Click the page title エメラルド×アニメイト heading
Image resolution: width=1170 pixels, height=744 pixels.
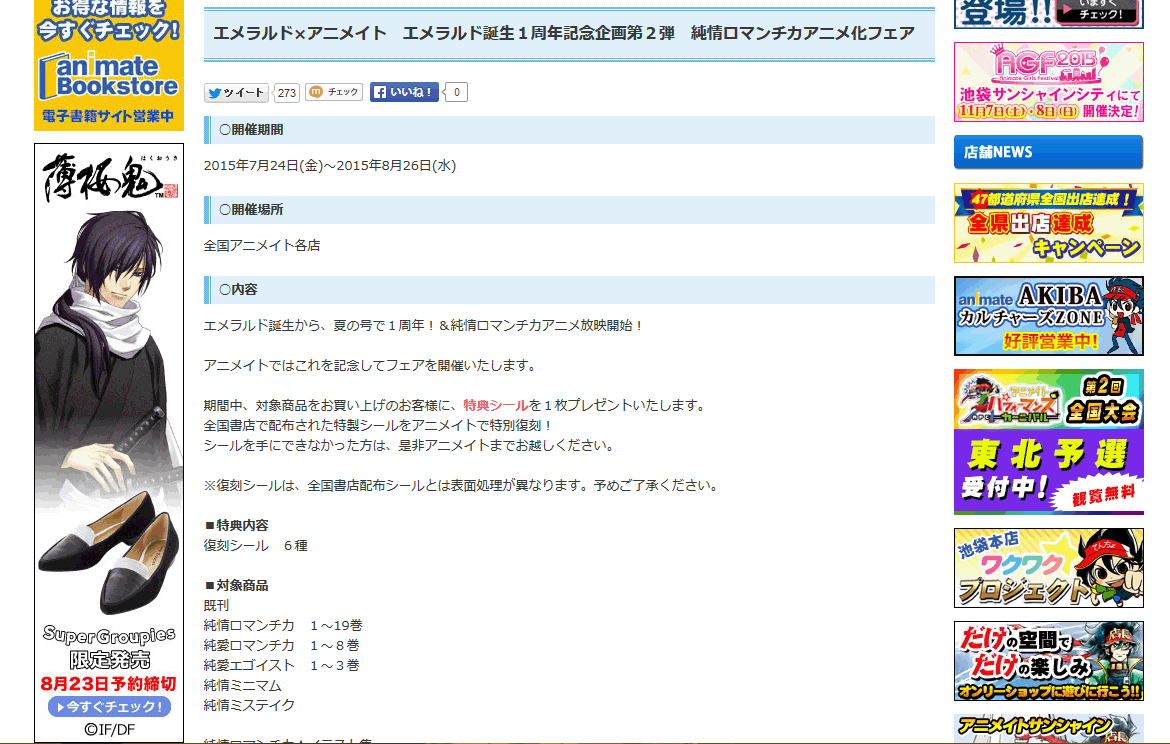coord(564,34)
